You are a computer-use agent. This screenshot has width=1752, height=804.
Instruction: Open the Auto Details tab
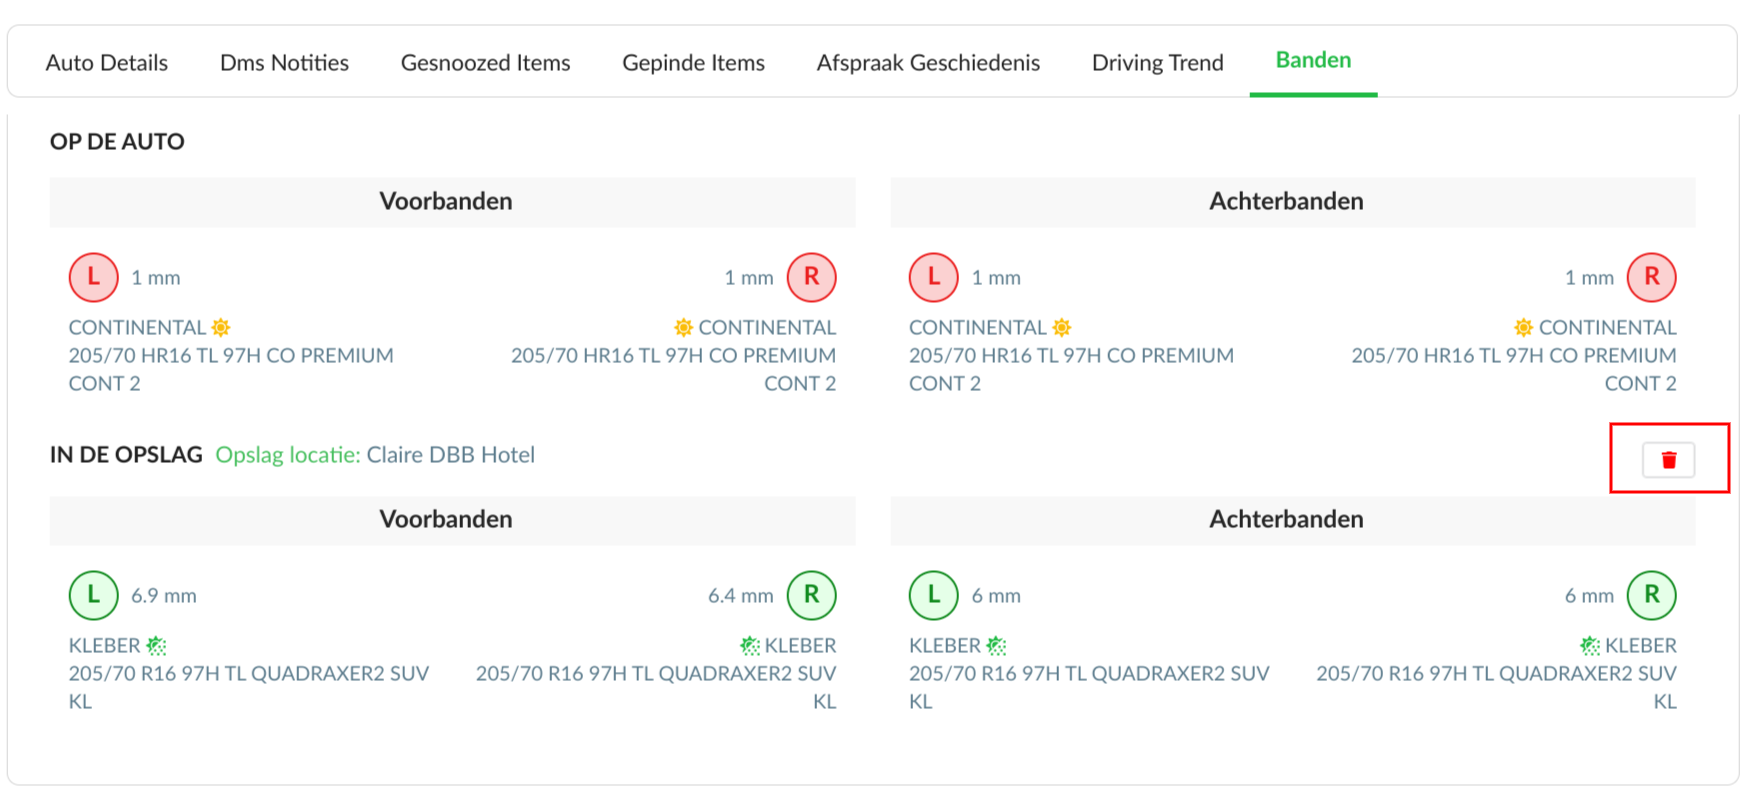click(x=107, y=63)
